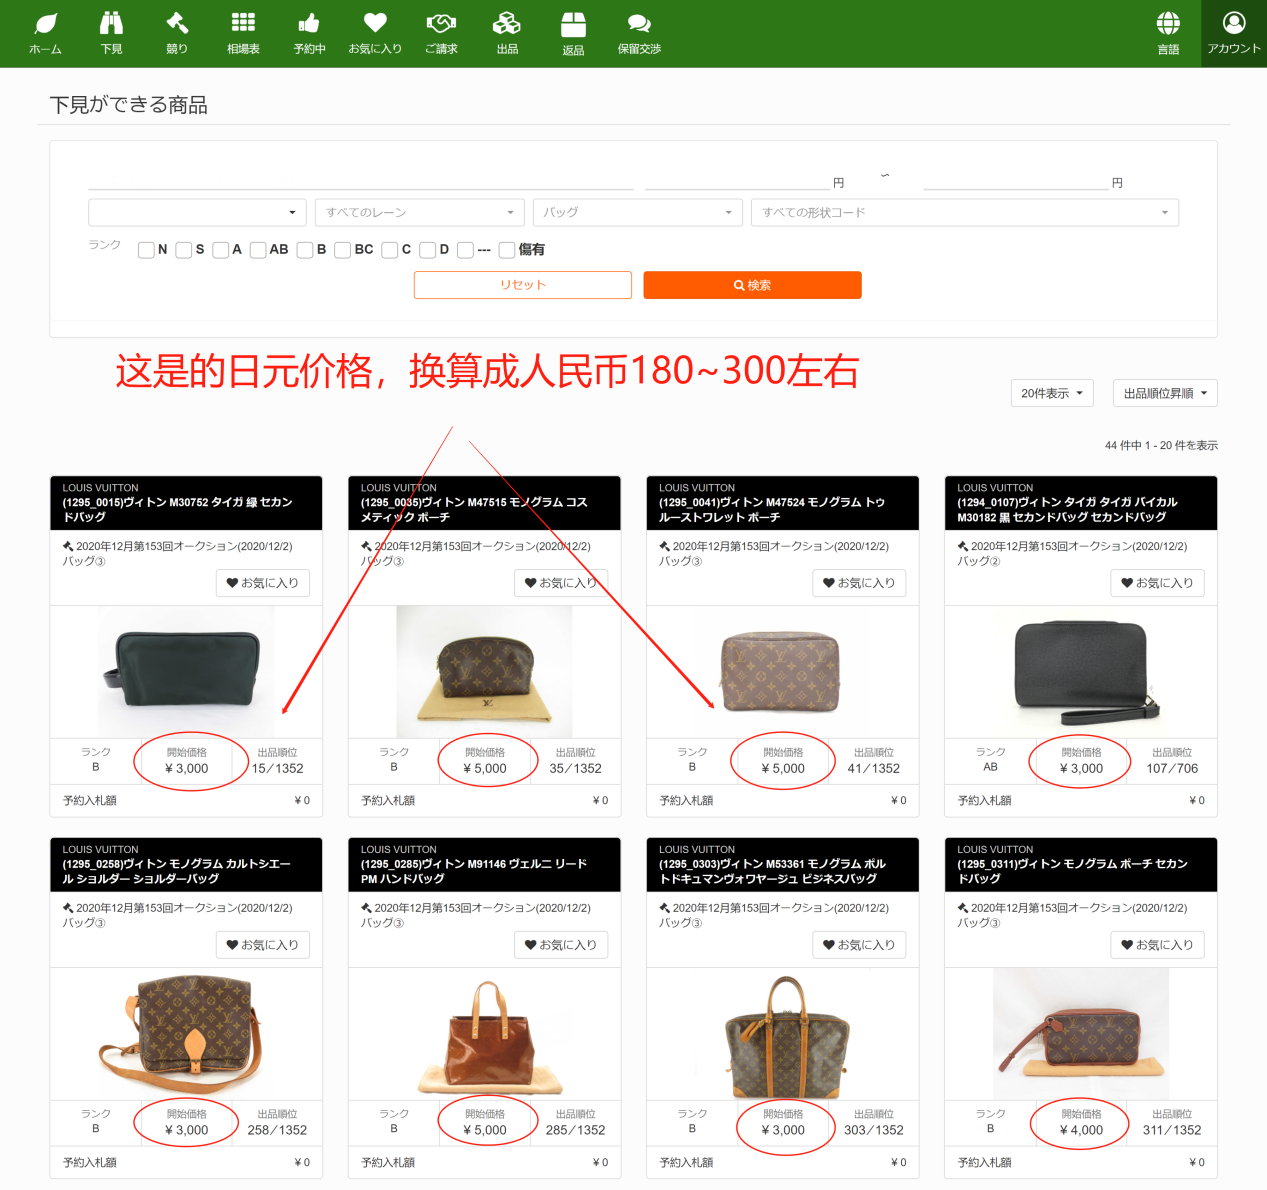Open monogram cosmetic pouch thumbnail
The height and width of the screenshot is (1190, 1267).
(x=484, y=672)
